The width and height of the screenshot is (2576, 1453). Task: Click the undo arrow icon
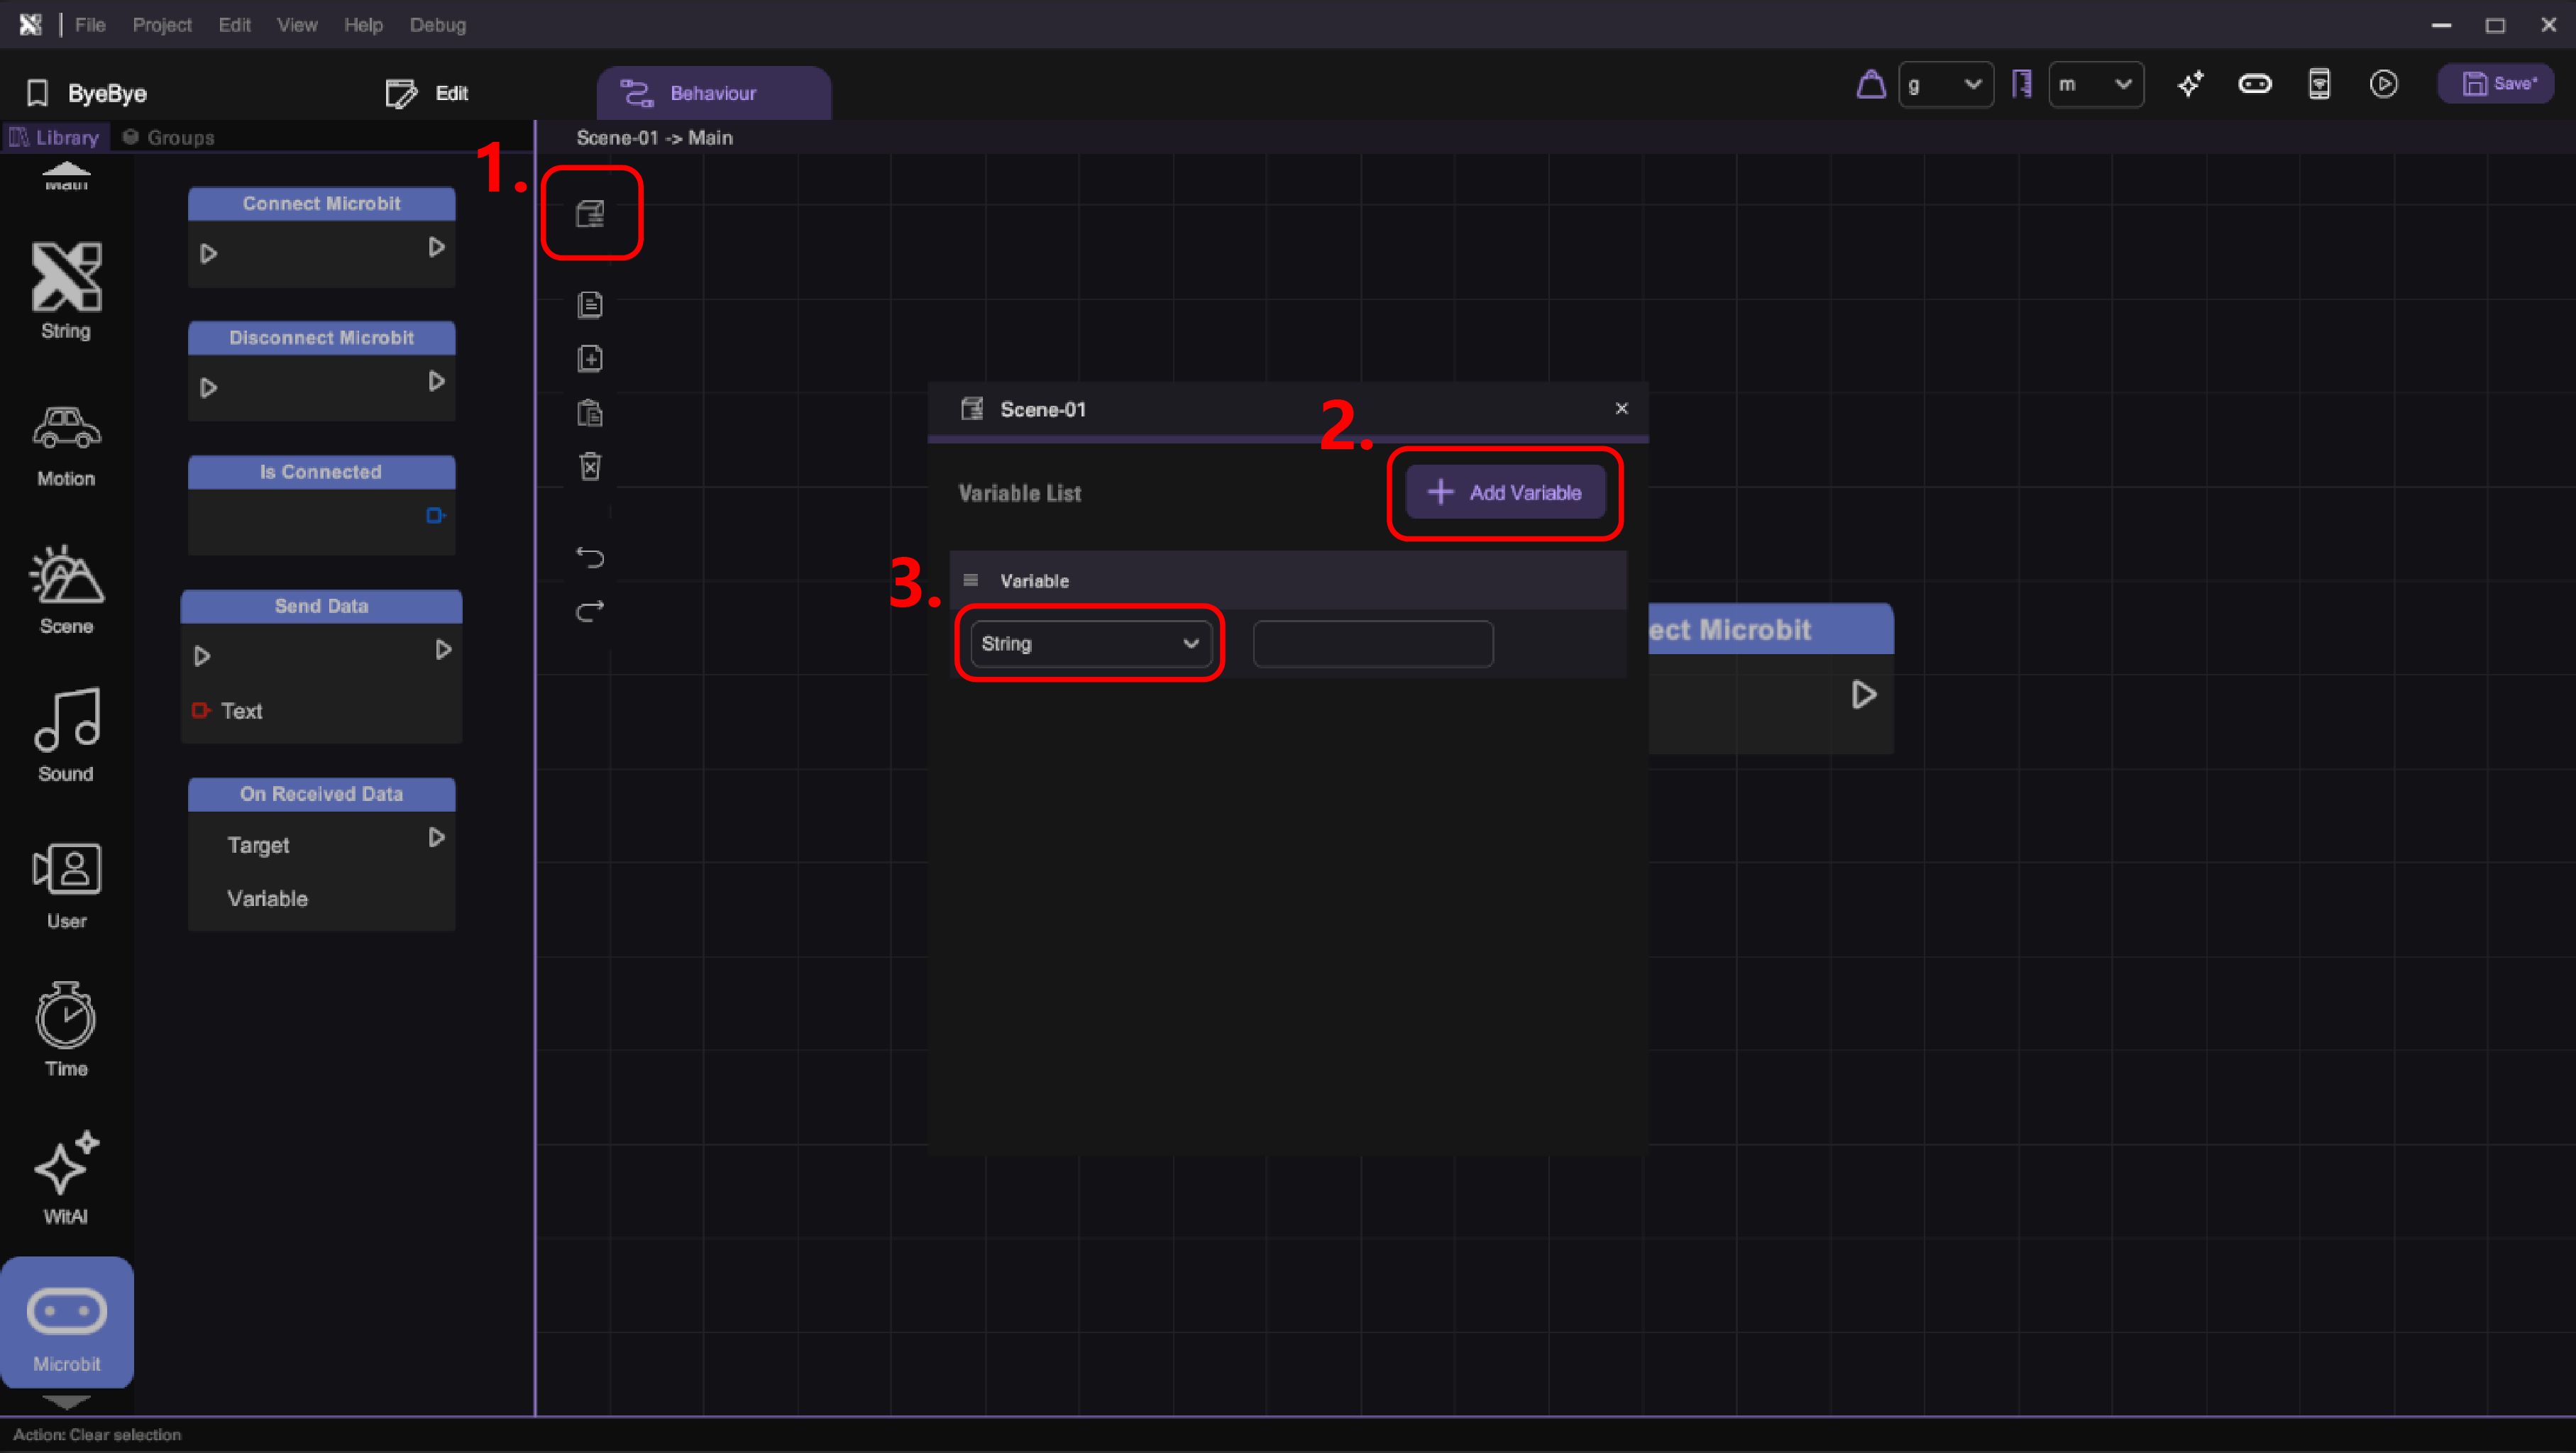pyautogui.click(x=590, y=557)
